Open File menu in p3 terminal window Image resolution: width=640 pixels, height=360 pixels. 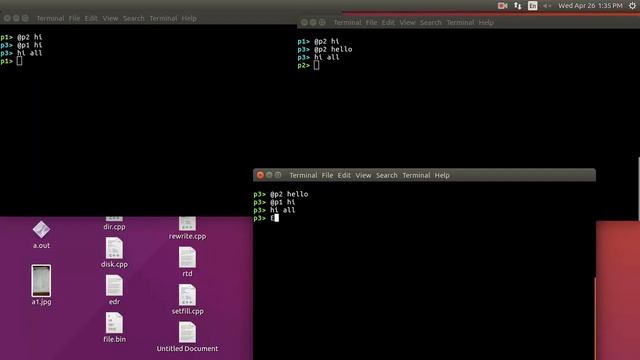(x=327, y=175)
